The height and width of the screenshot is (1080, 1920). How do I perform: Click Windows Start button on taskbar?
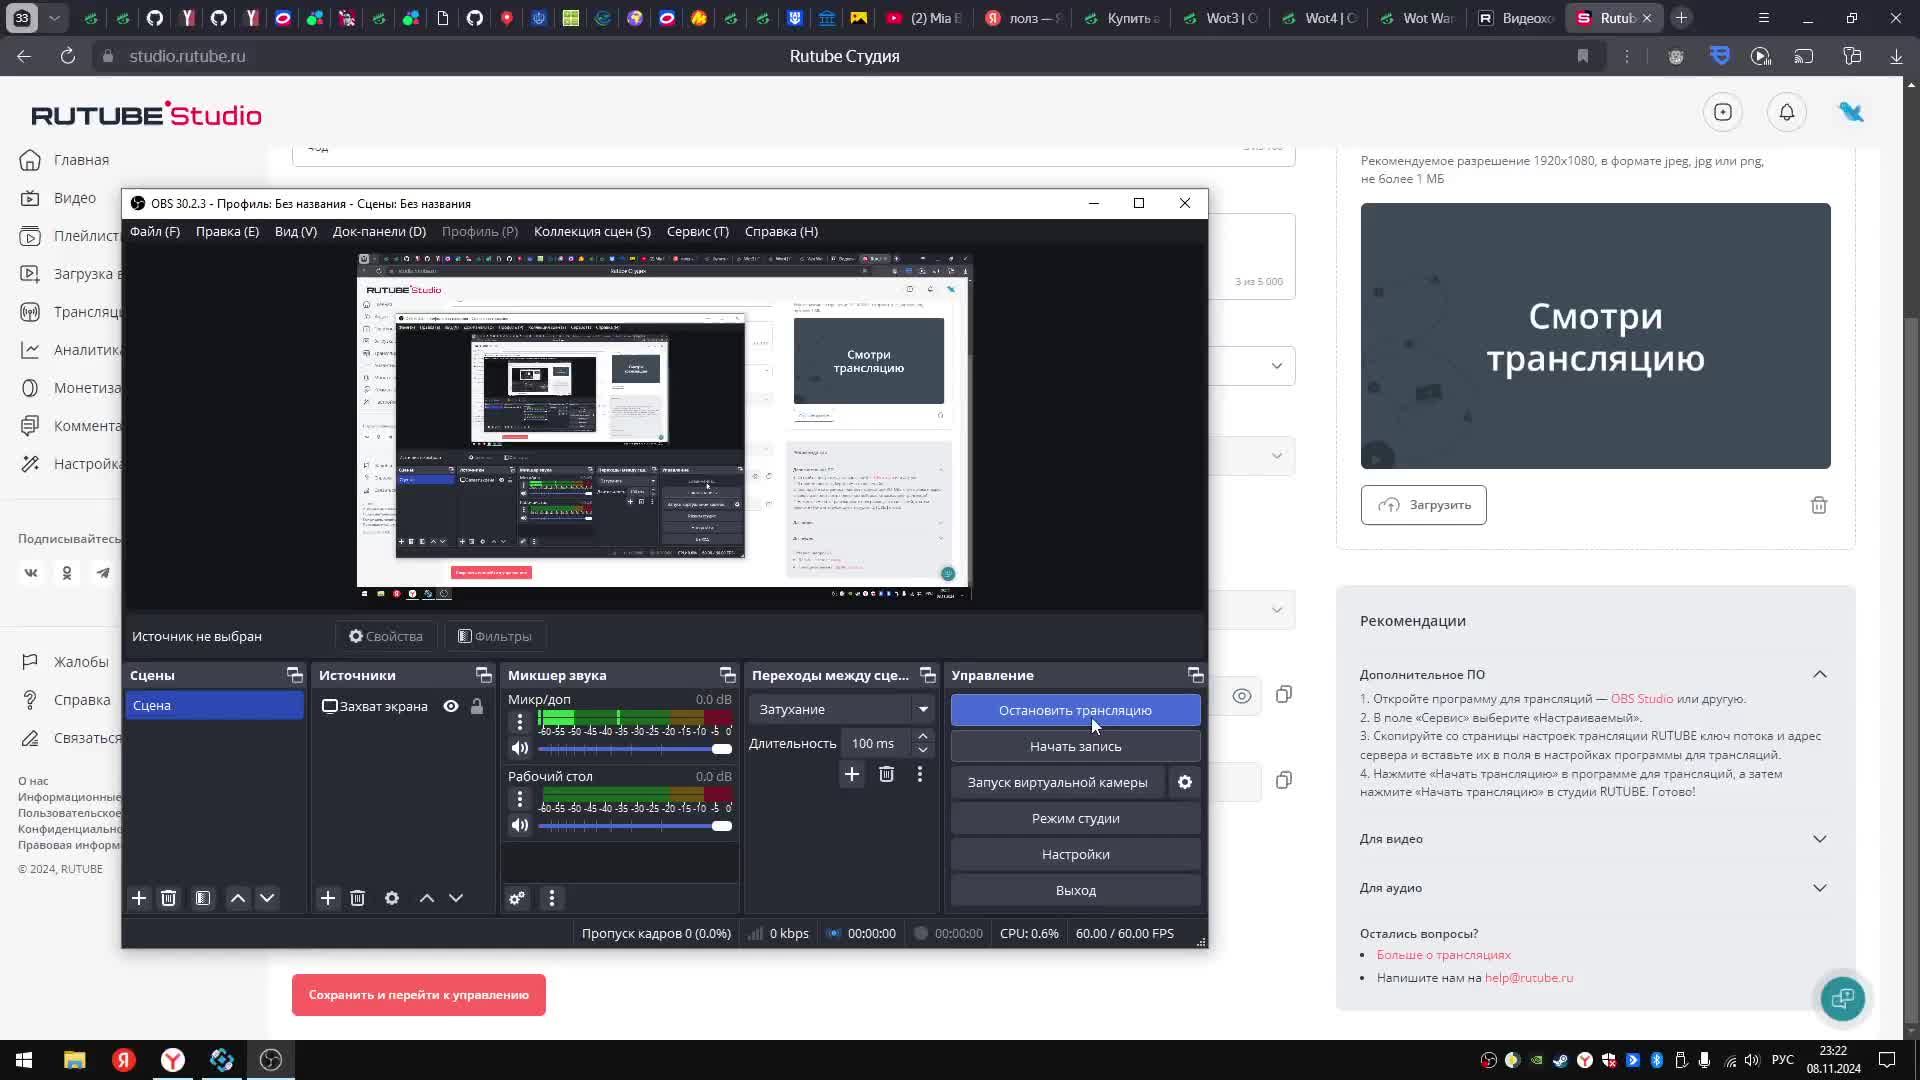24,1060
